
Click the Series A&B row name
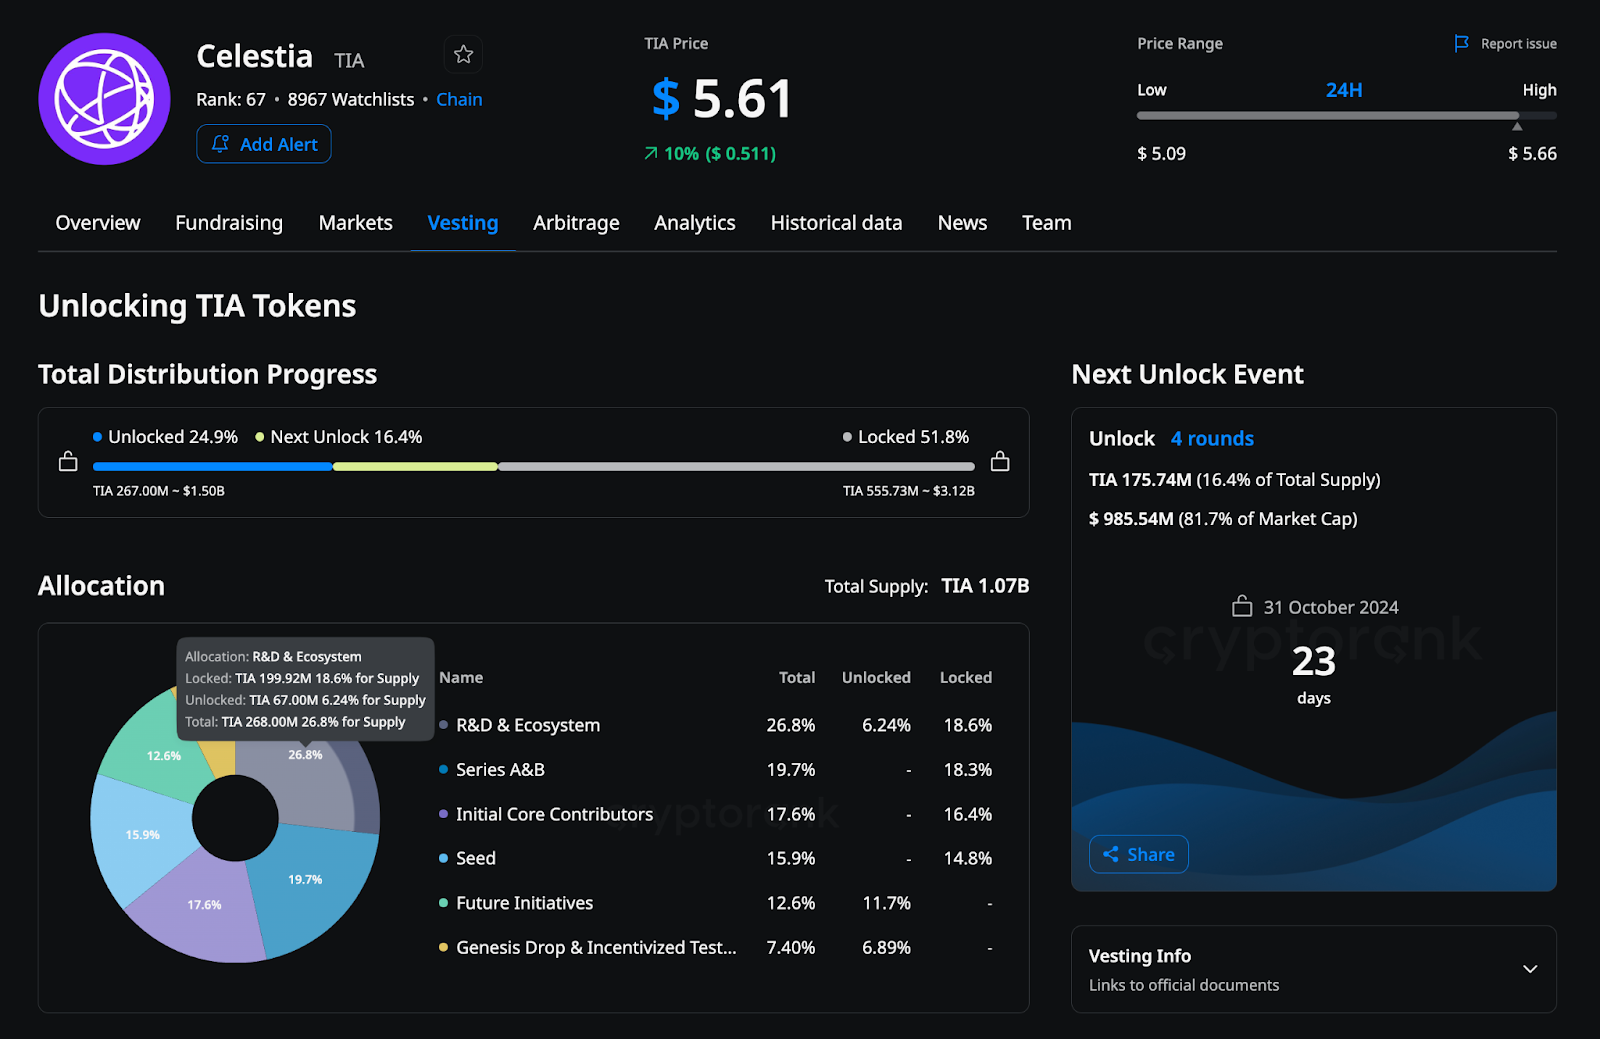(x=500, y=769)
